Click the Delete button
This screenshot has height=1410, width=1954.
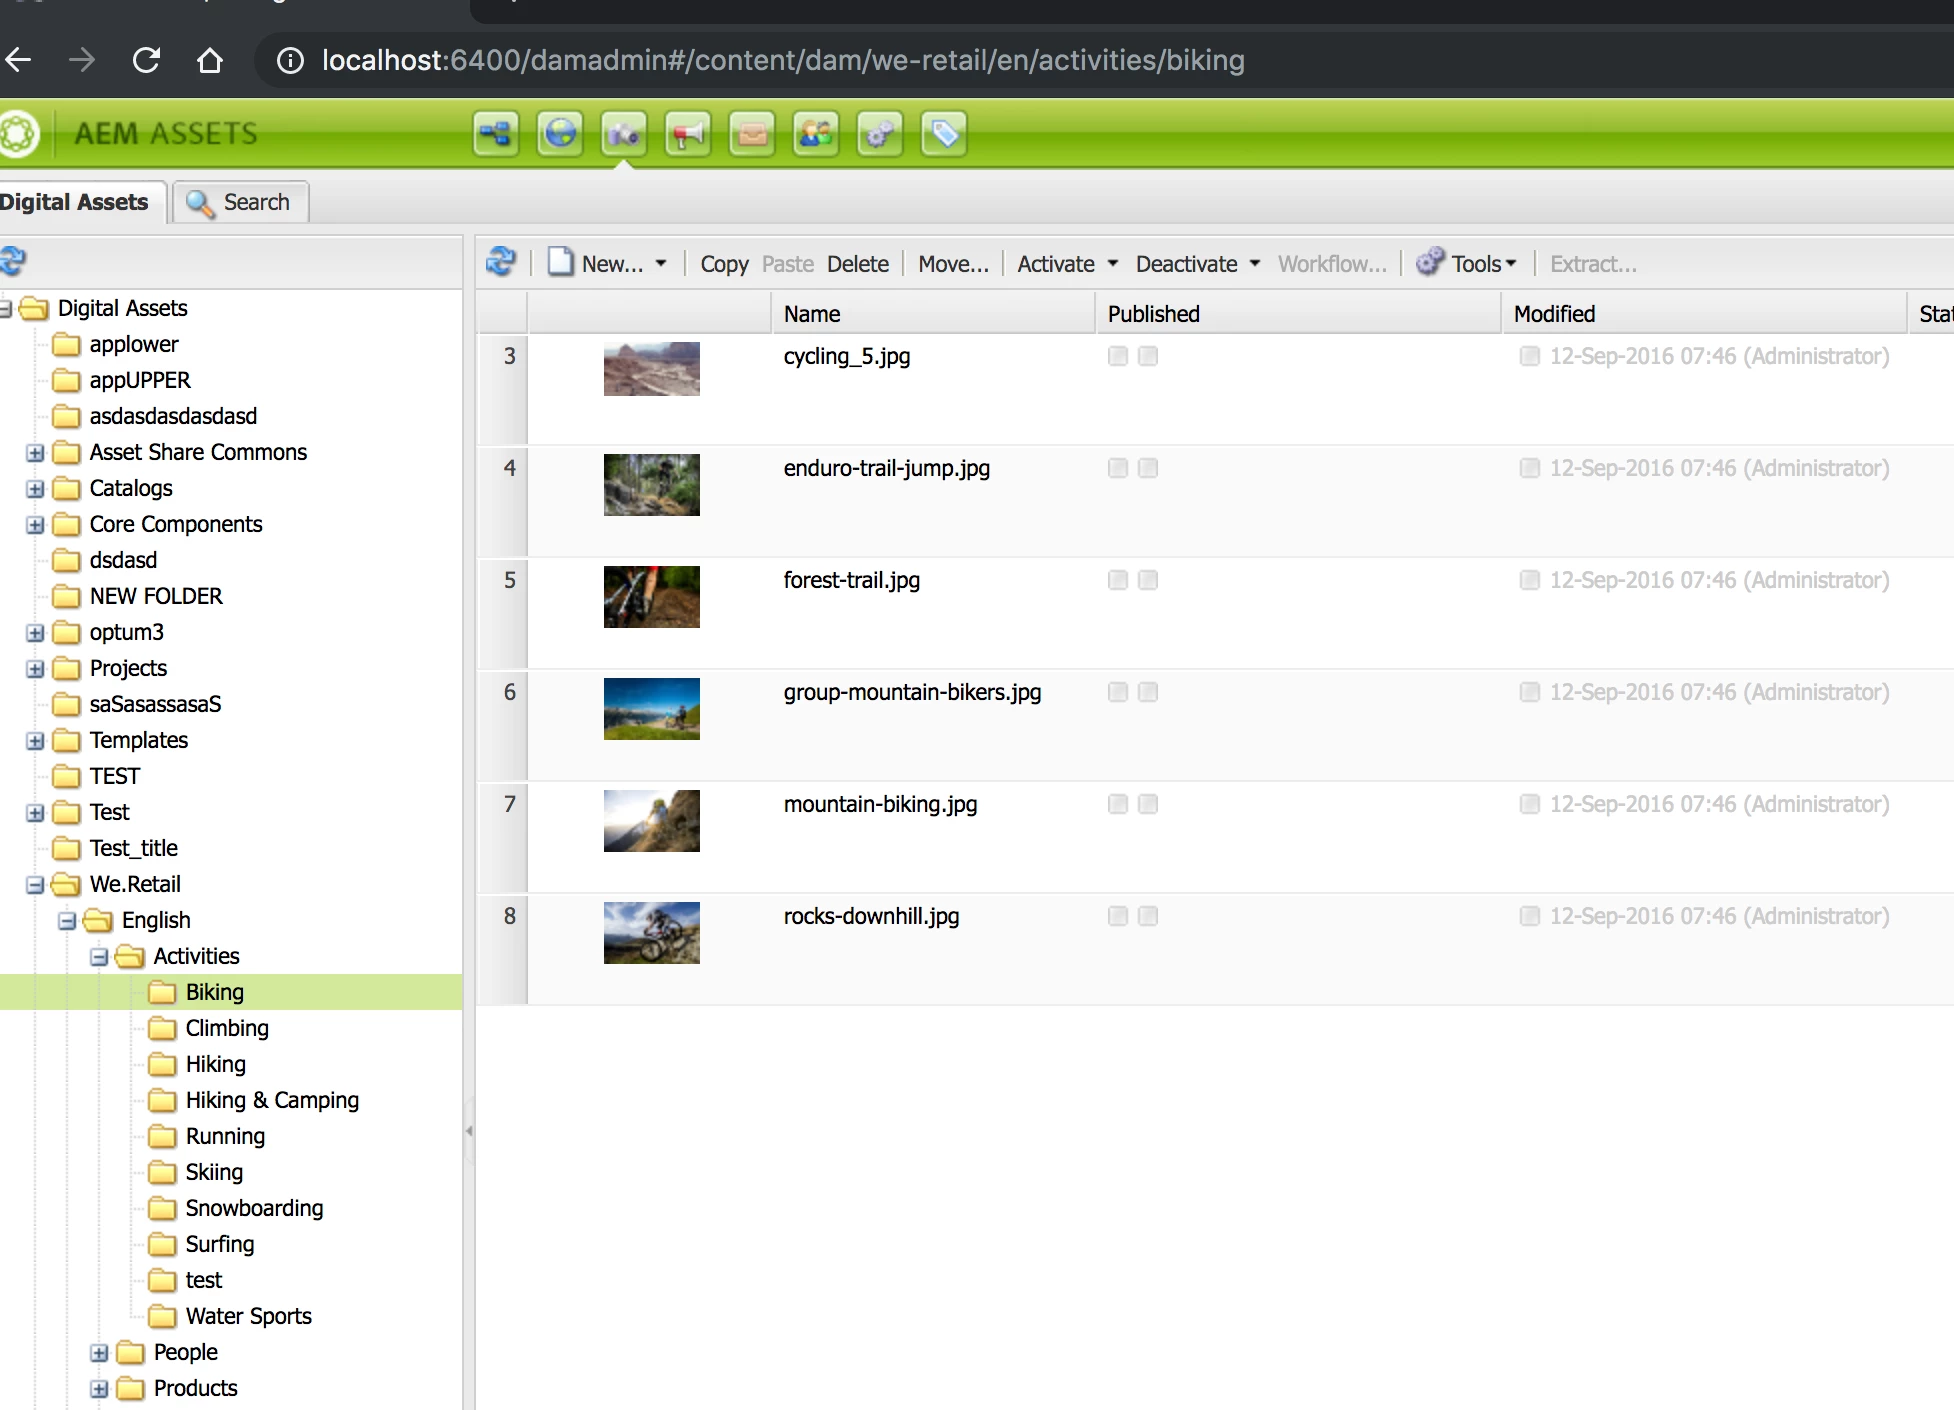[x=857, y=264]
